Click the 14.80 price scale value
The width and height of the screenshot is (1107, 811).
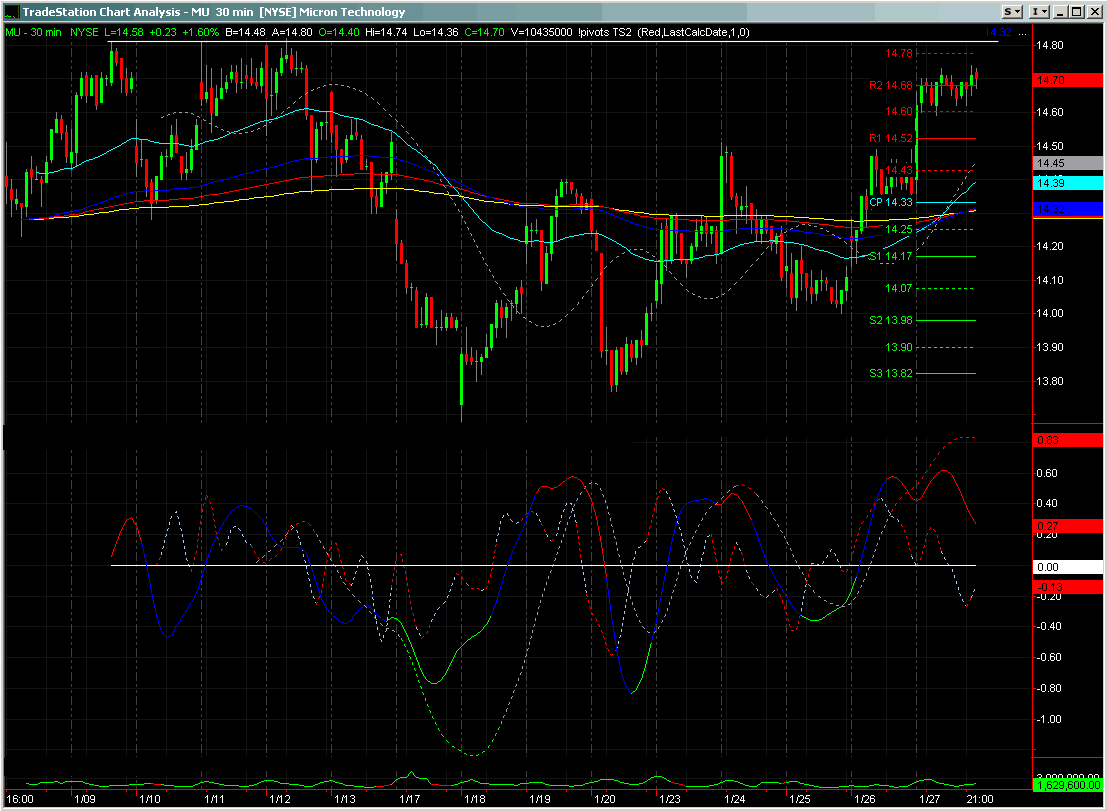[1049, 45]
